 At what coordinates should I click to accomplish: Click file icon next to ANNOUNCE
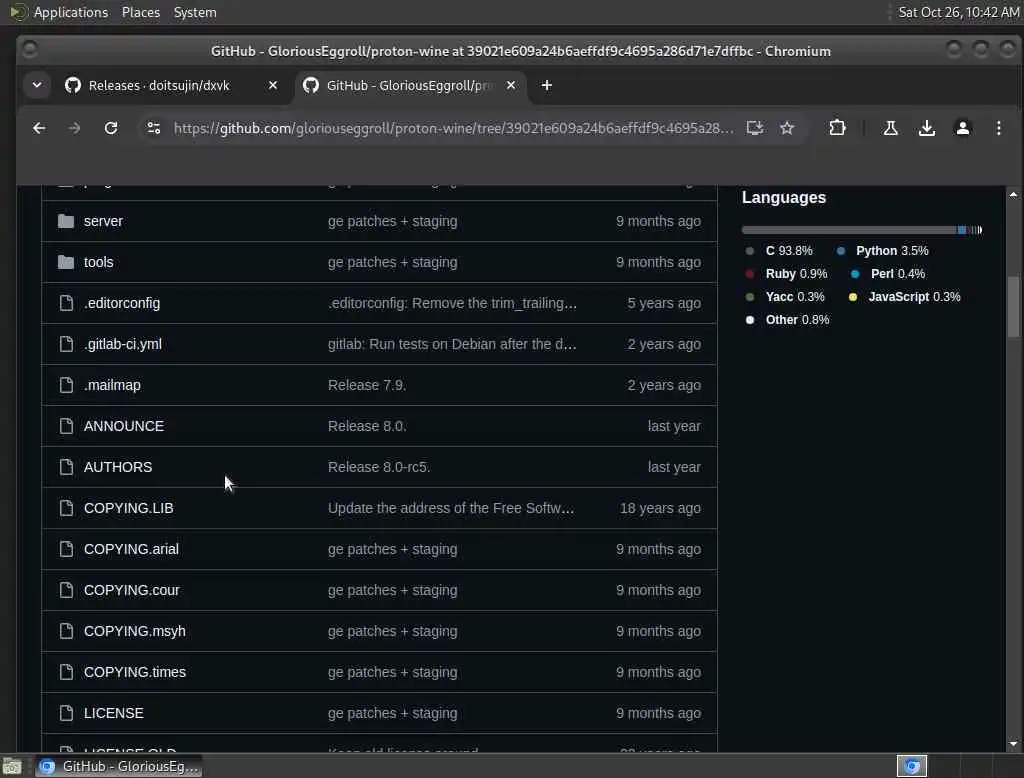click(66, 427)
